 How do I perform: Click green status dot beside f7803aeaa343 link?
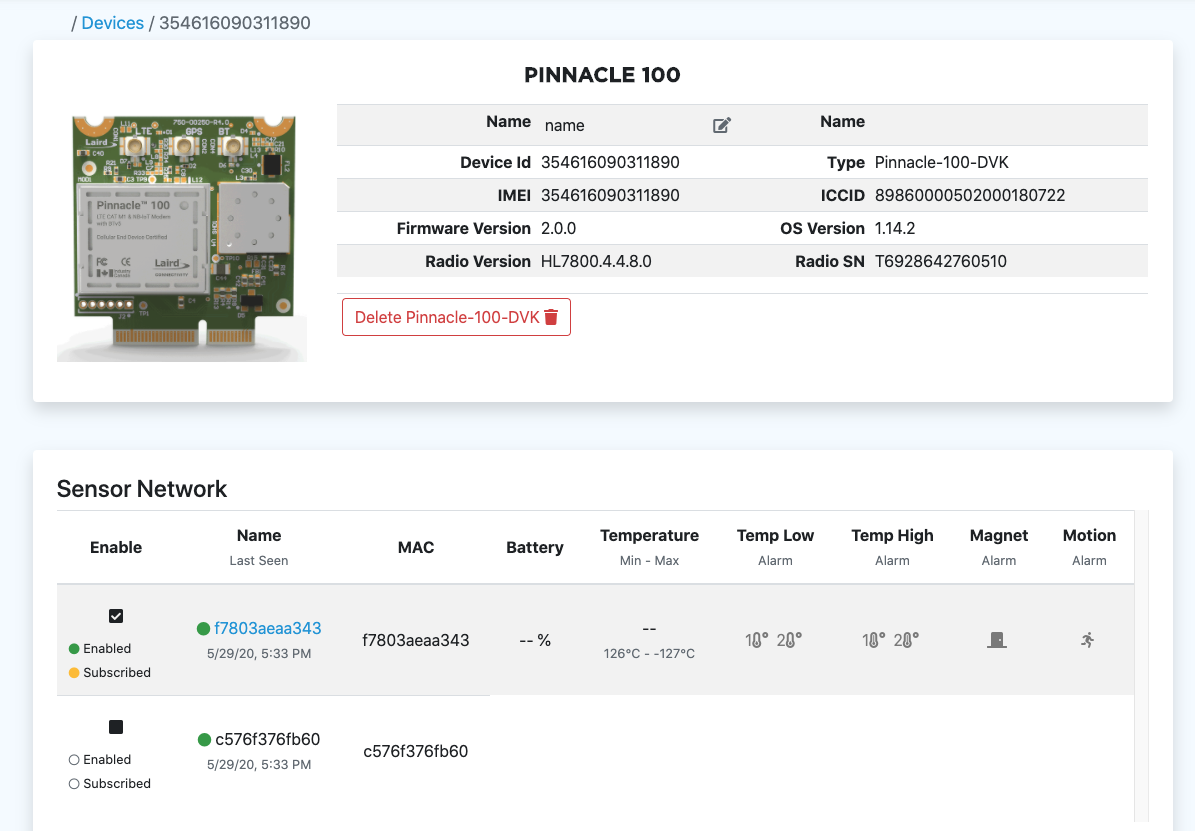tap(203, 629)
